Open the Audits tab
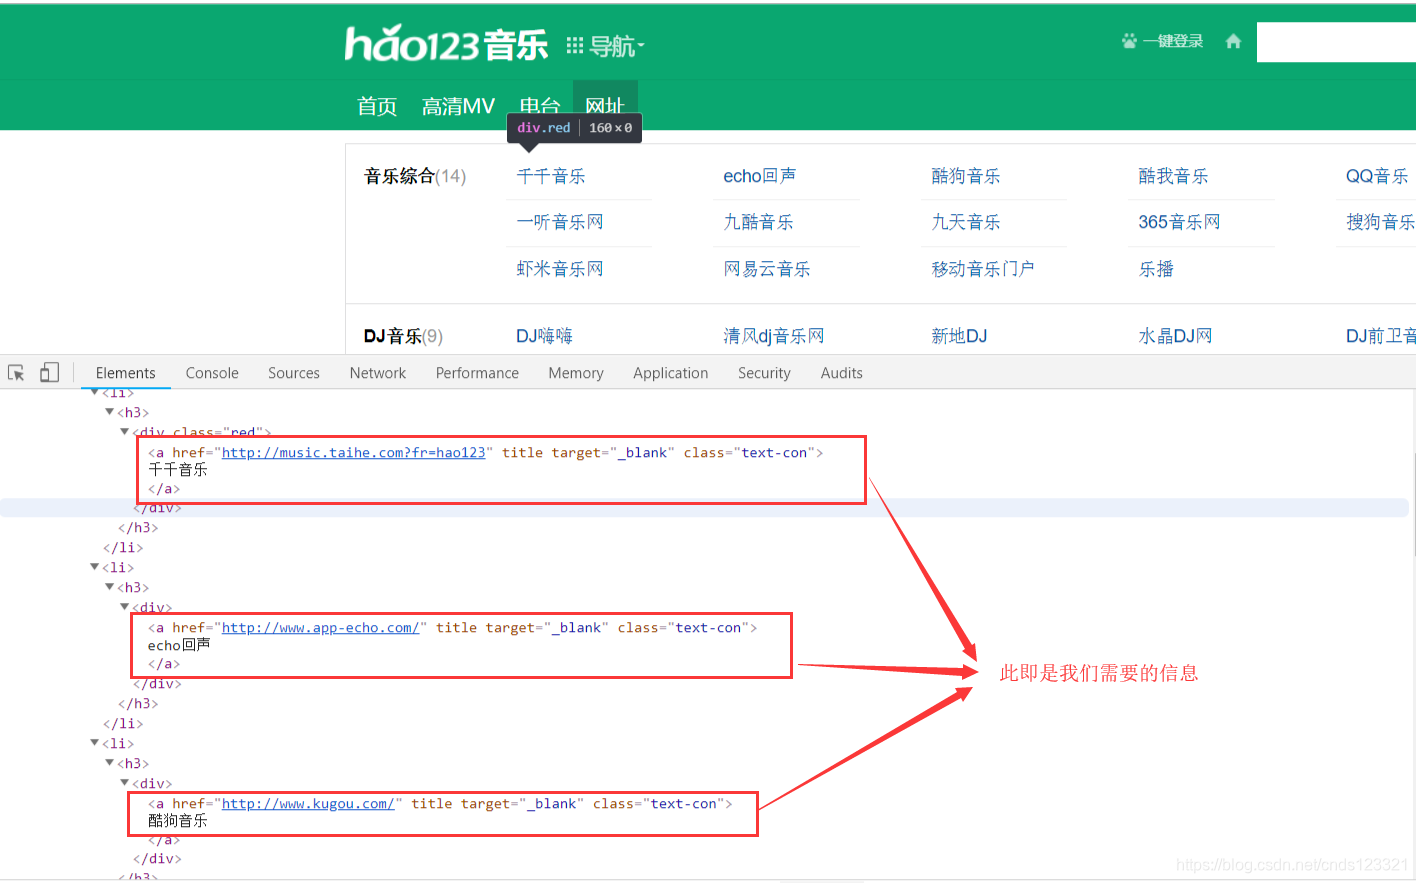The width and height of the screenshot is (1416, 883). coord(842,373)
